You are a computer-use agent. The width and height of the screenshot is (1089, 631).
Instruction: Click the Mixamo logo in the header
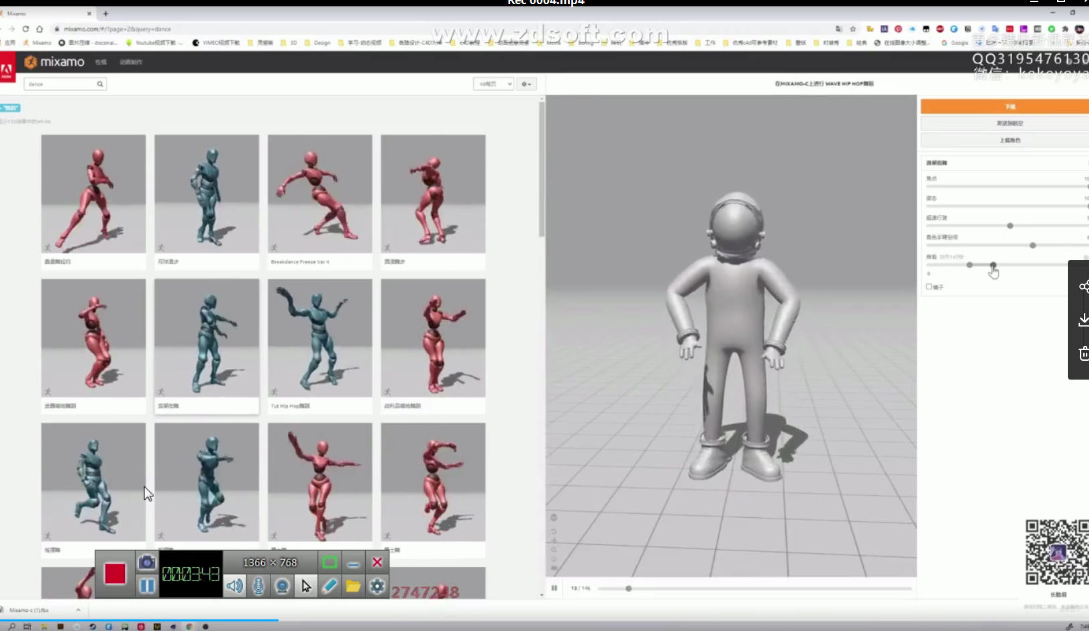[x=54, y=62]
